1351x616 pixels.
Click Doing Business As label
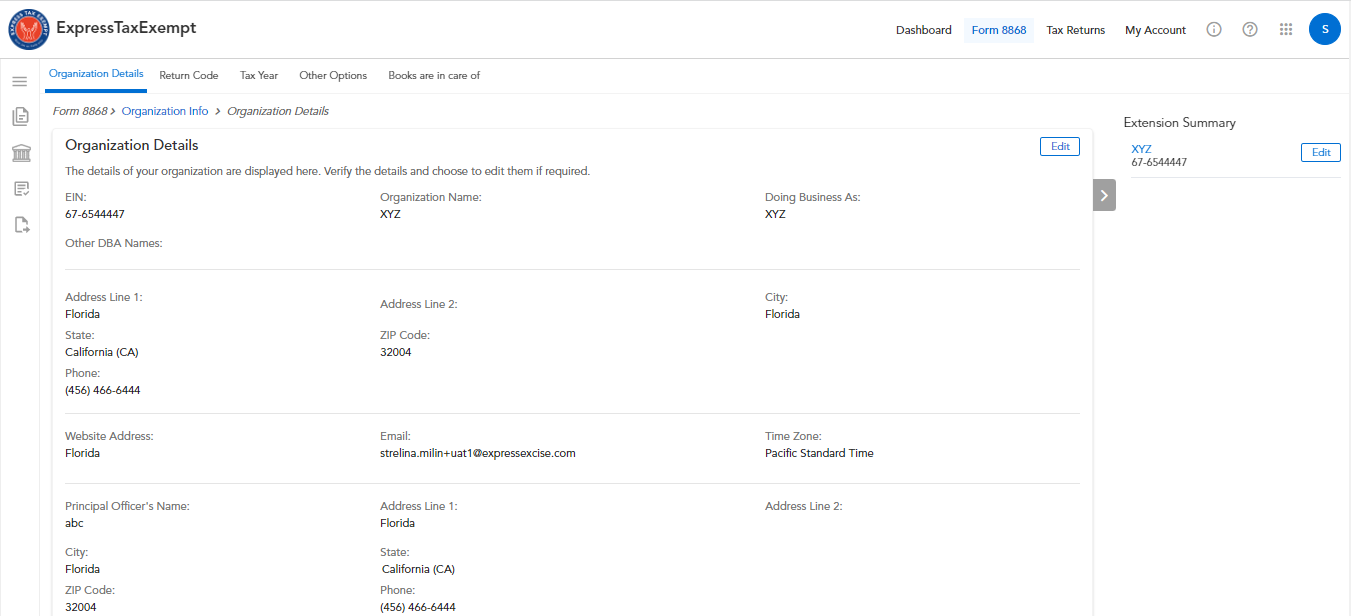[x=812, y=197]
